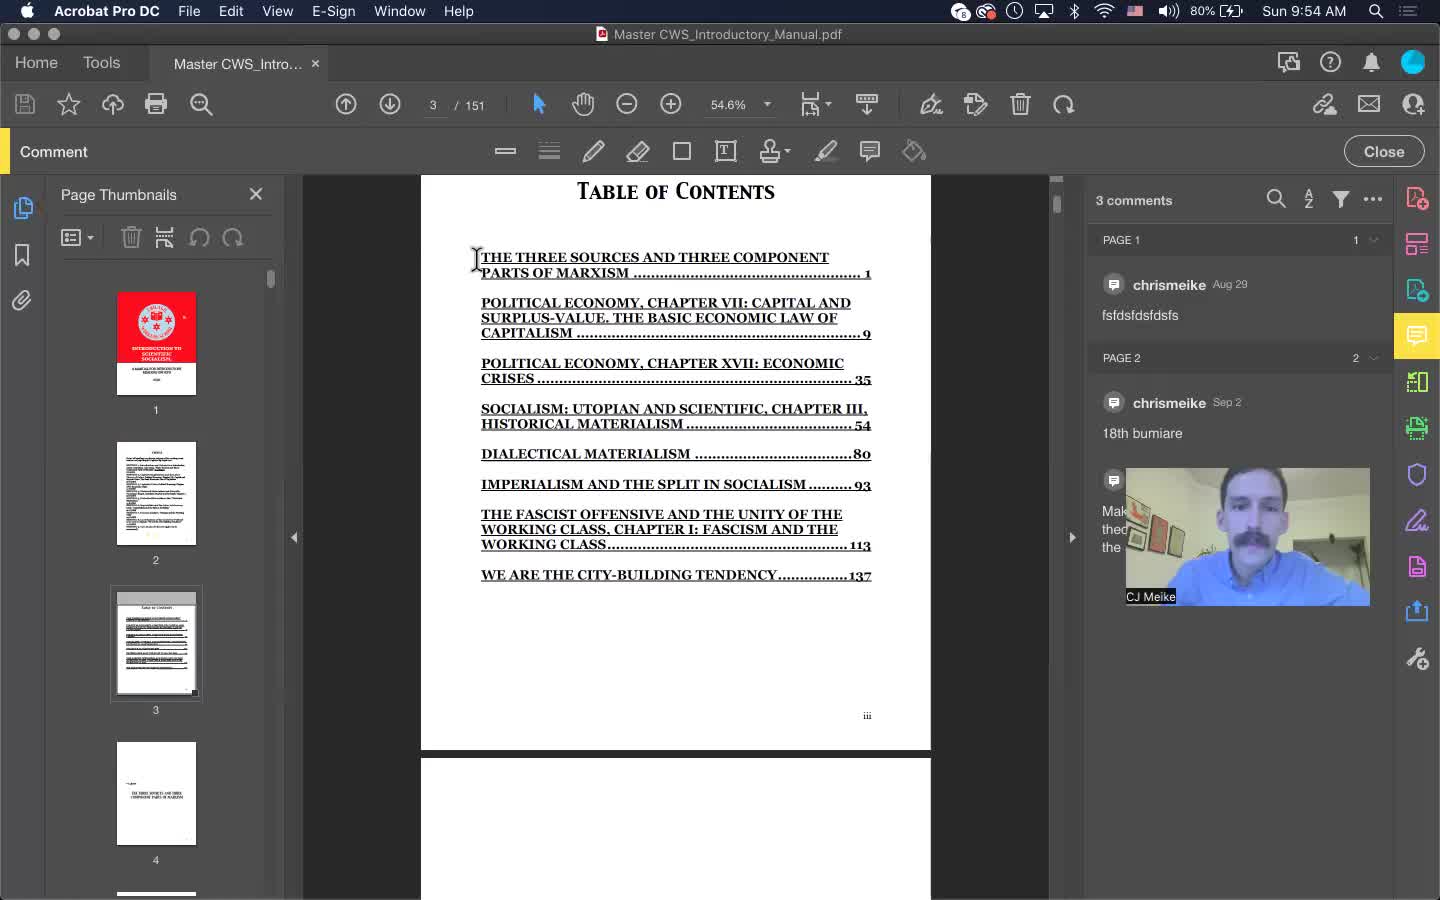Screen dimensions: 1440x900
Task: Switch to the Tools tab
Action: (101, 62)
